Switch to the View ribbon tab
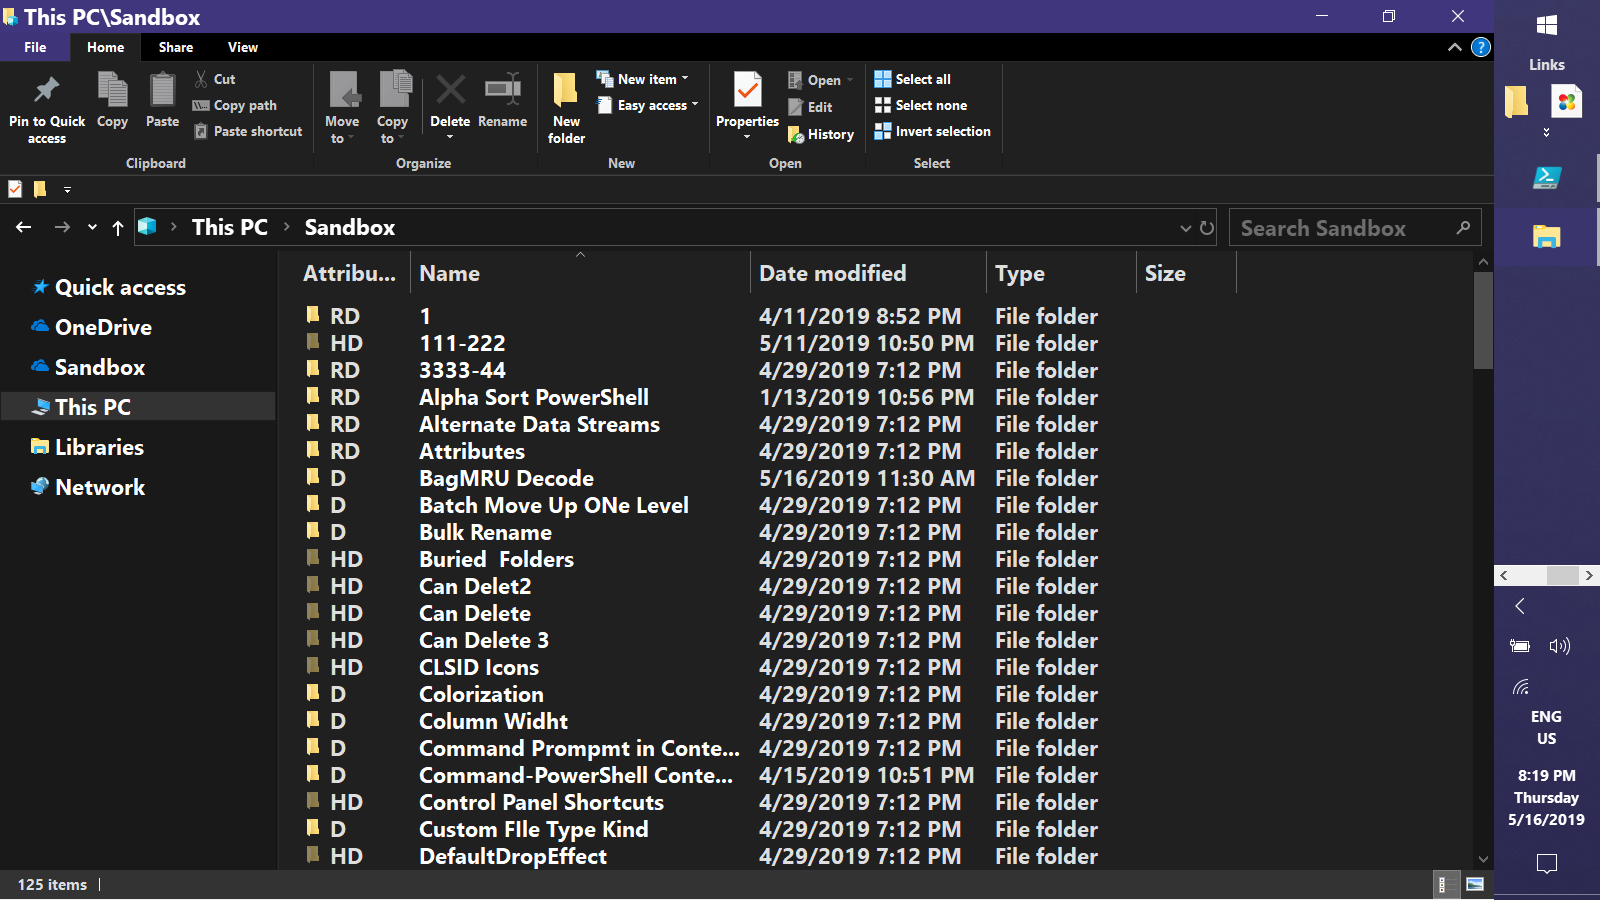This screenshot has width=1600, height=900. (242, 47)
